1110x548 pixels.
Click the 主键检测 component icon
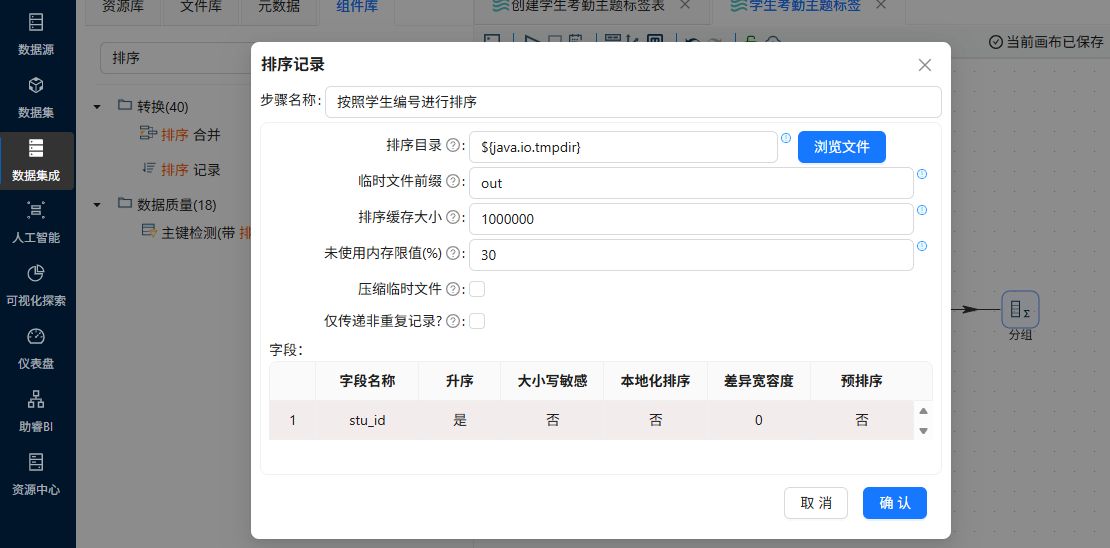148,232
